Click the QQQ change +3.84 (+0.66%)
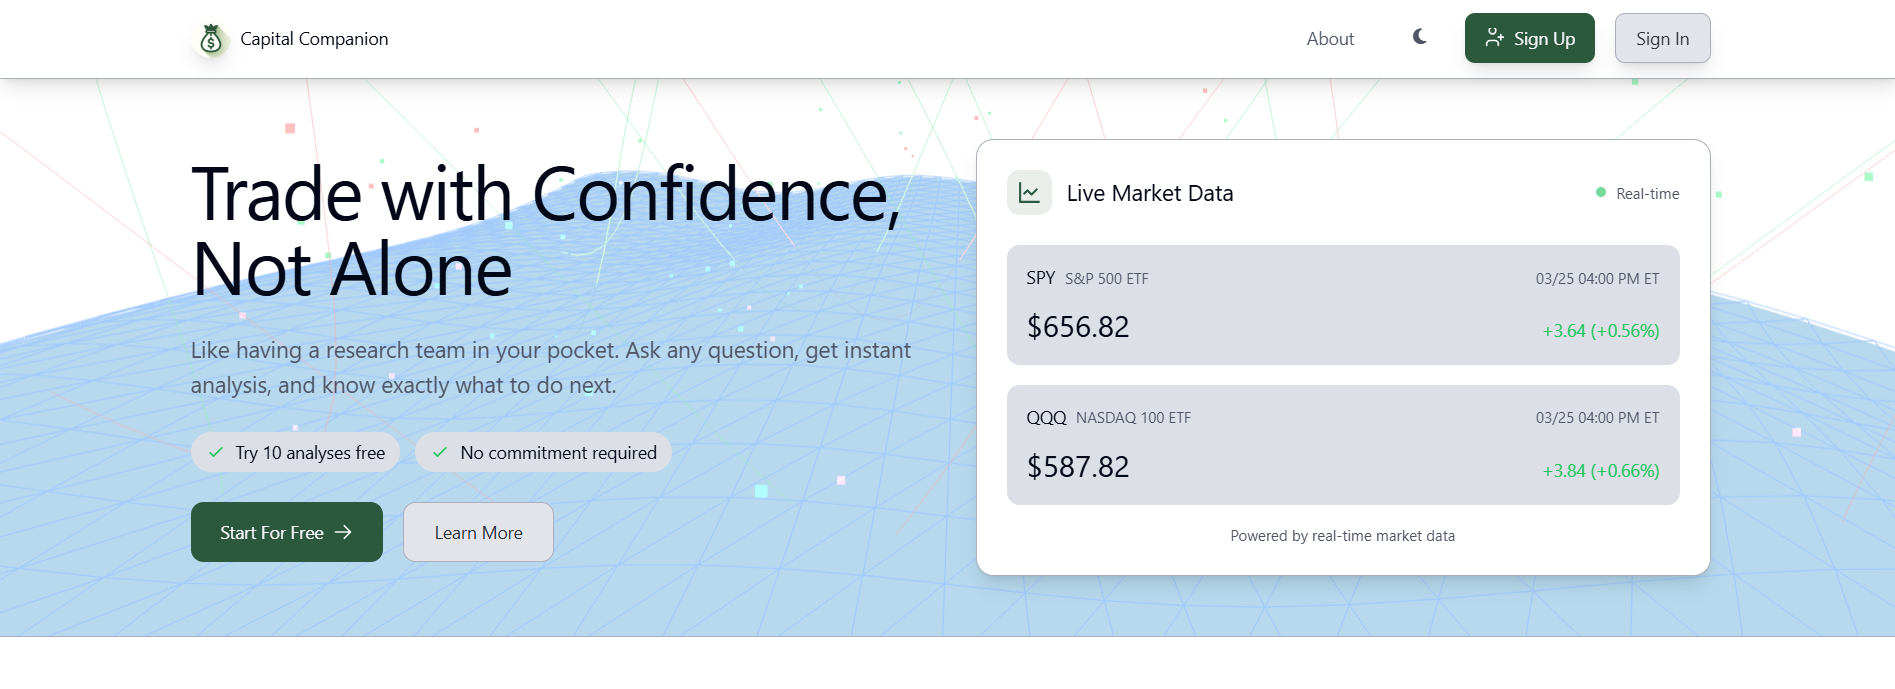 click(x=1601, y=471)
